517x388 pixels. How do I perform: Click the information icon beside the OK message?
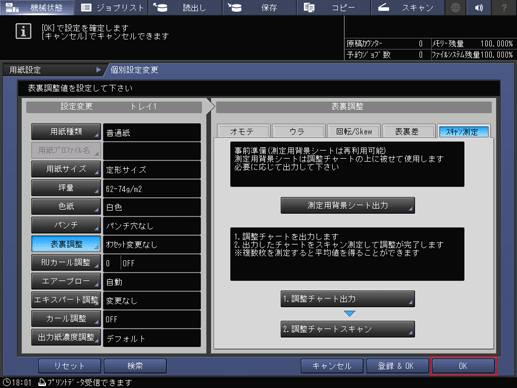(23, 31)
